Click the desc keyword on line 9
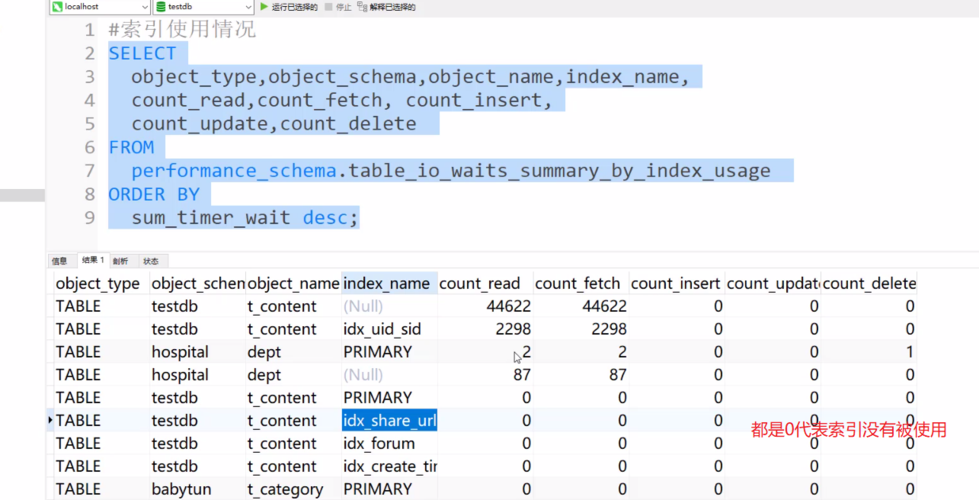 (x=325, y=218)
